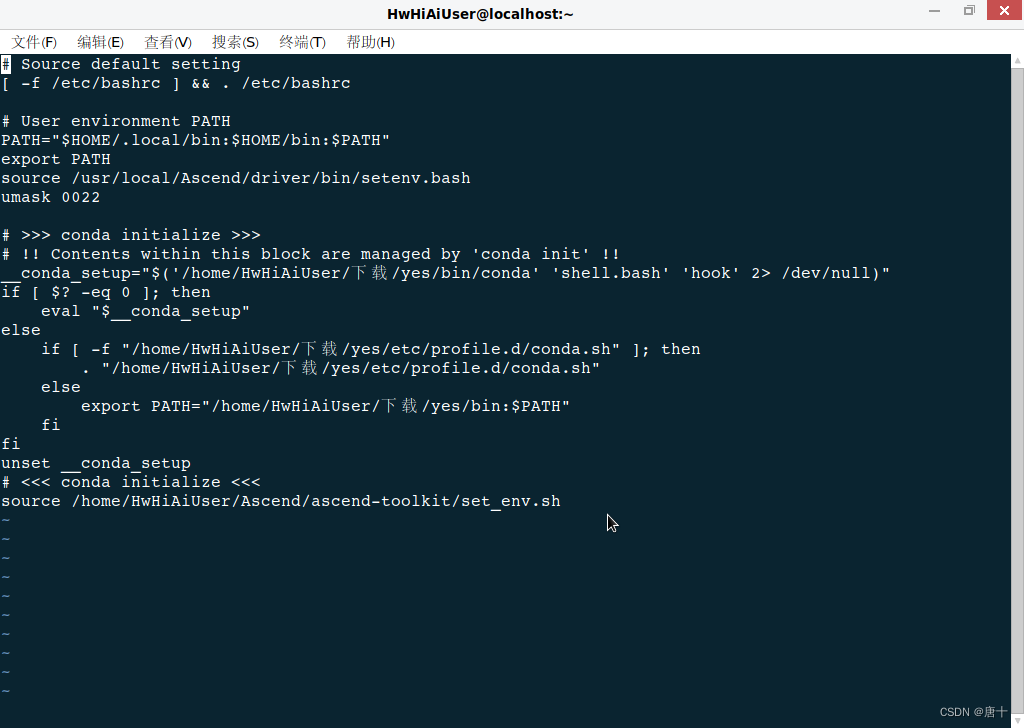The width and height of the screenshot is (1024, 728).
Task: Open the 文件(F) menu
Action: [x=34, y=42]
